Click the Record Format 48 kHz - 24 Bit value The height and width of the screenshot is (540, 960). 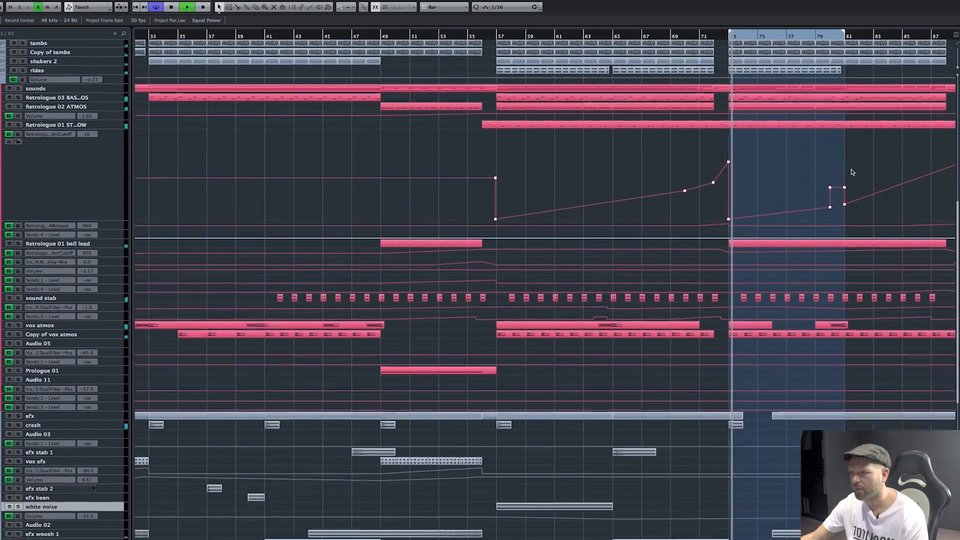pos(59,20)
